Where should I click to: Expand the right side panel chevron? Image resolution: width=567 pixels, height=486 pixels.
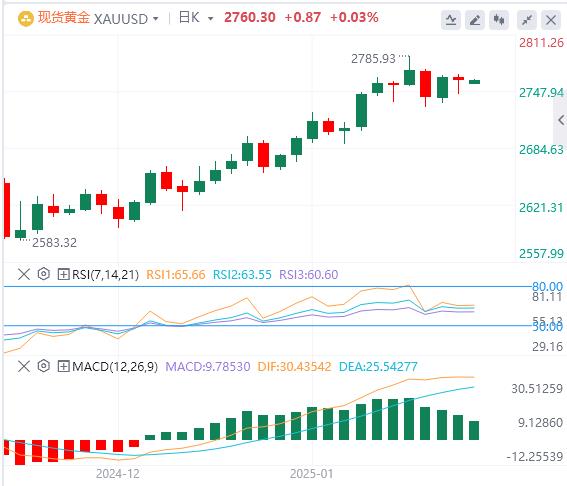pyautogui.click(x=561, y=120)
